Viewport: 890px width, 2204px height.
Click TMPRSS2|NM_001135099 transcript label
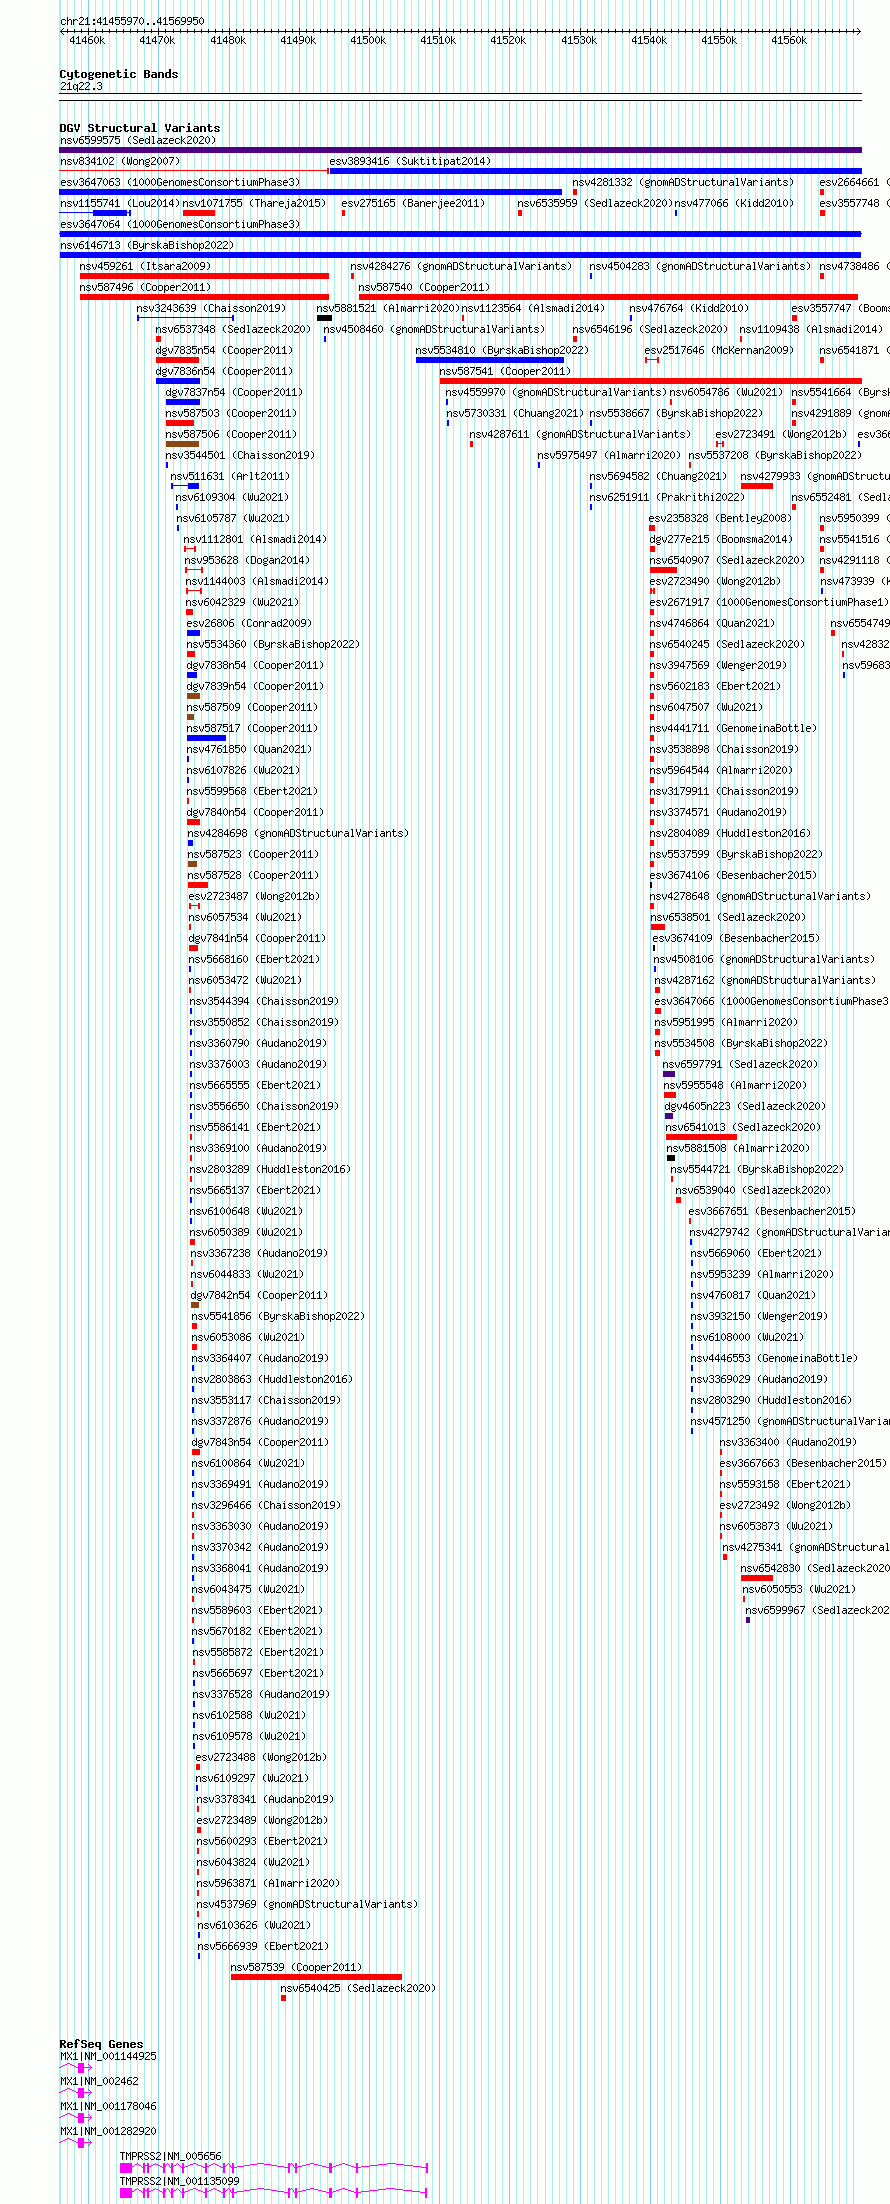180,2181
